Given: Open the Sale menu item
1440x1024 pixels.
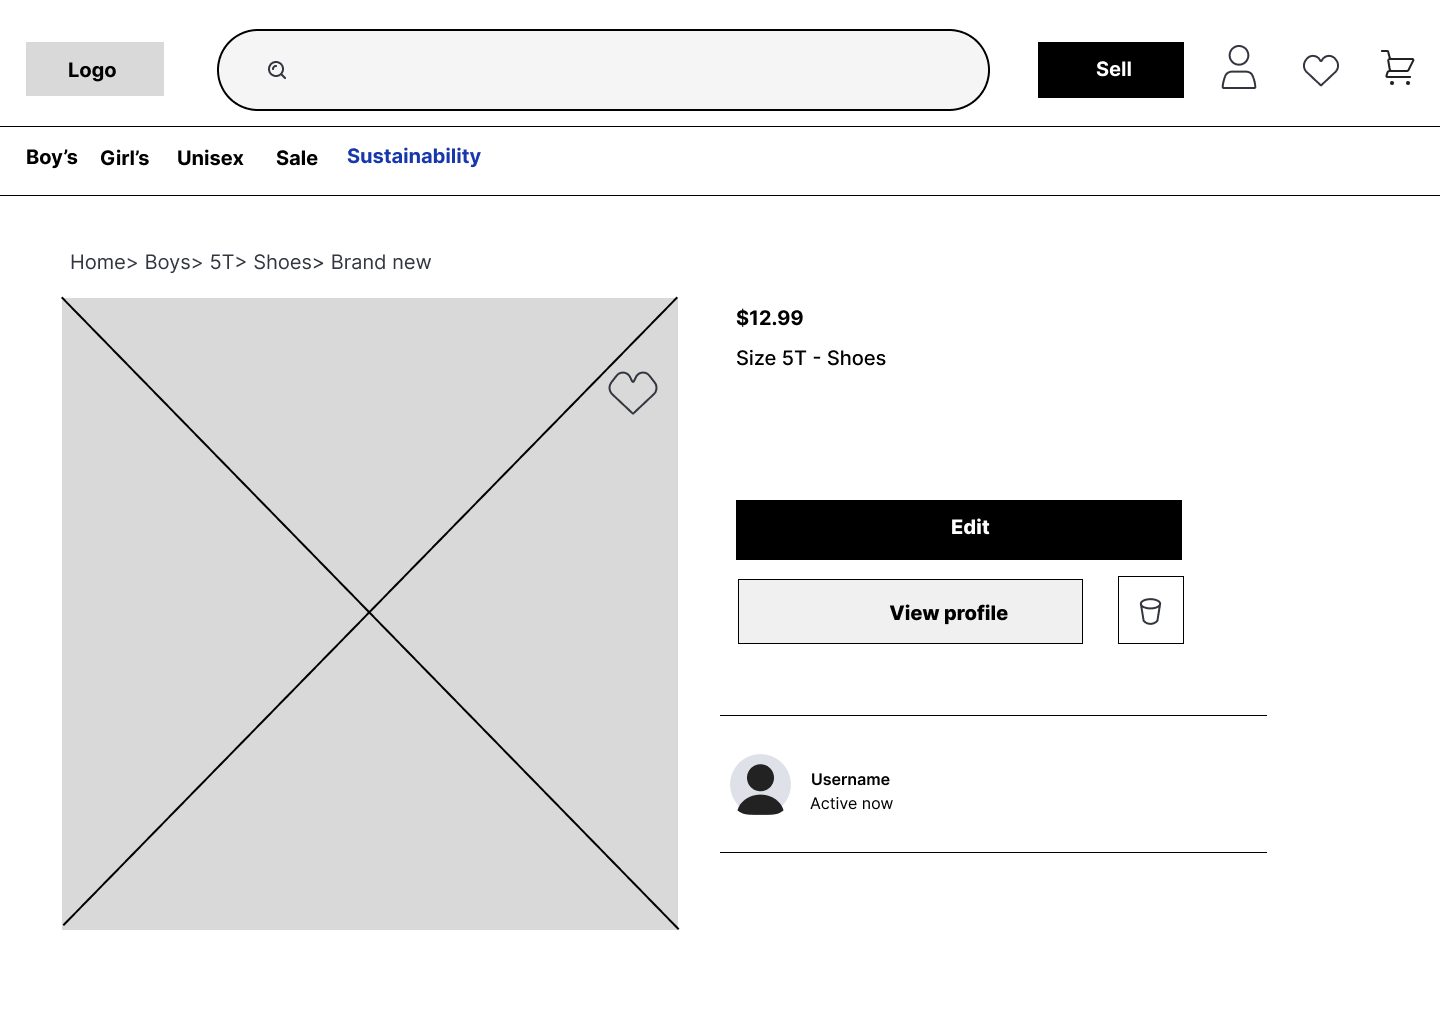Looking at the screenshot, I should click(297, 158).
